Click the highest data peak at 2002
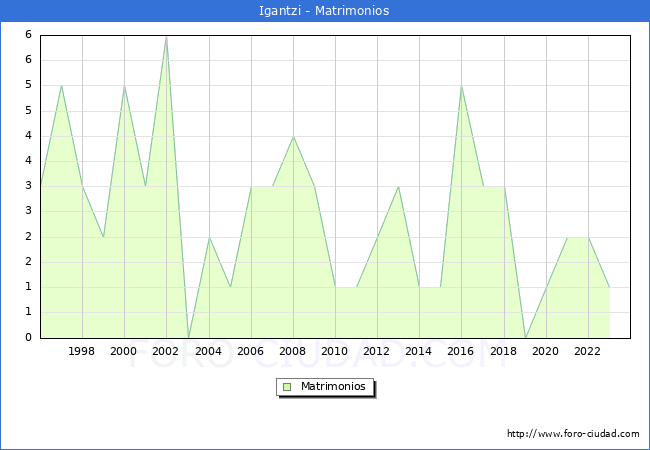Image resolution: width=650 pixels, height=450 pixels. click(166, 37)
